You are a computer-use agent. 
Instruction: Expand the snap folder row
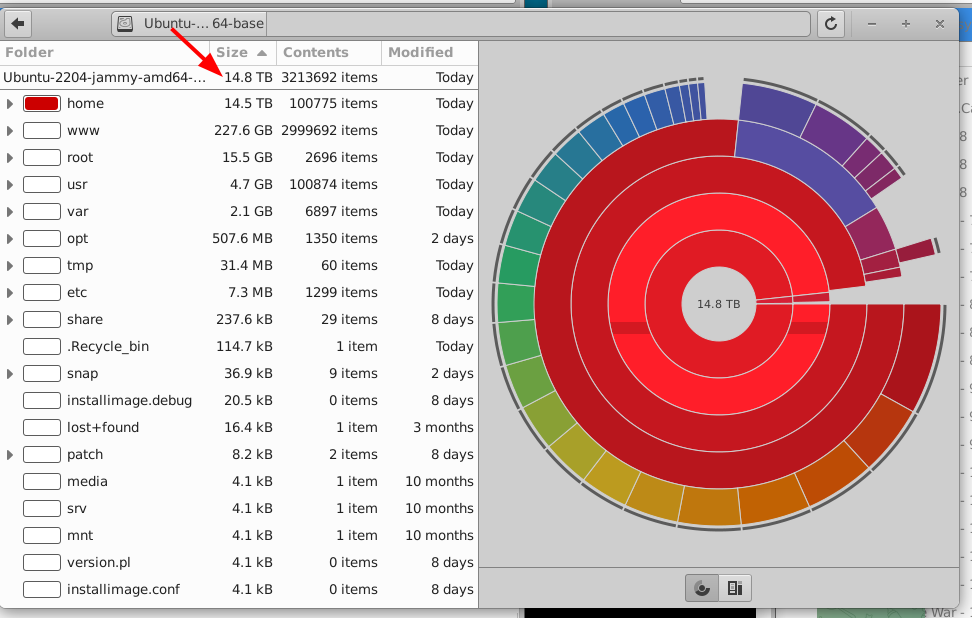click(x=10, y=374)
